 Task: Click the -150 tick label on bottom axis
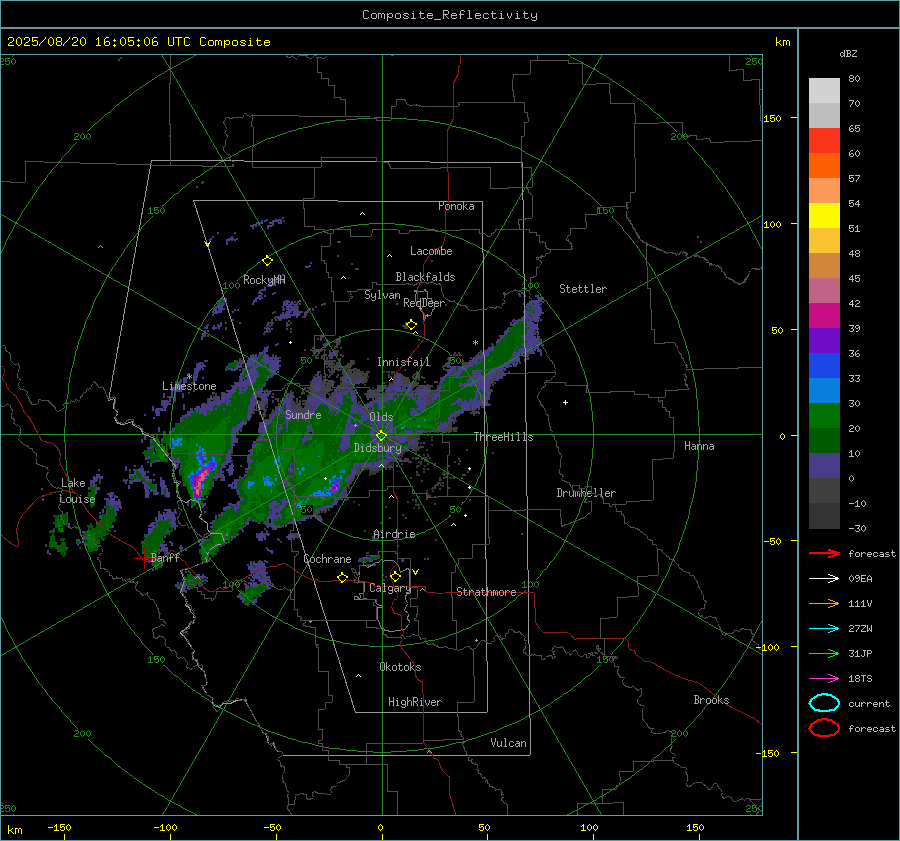coord(59,827)
